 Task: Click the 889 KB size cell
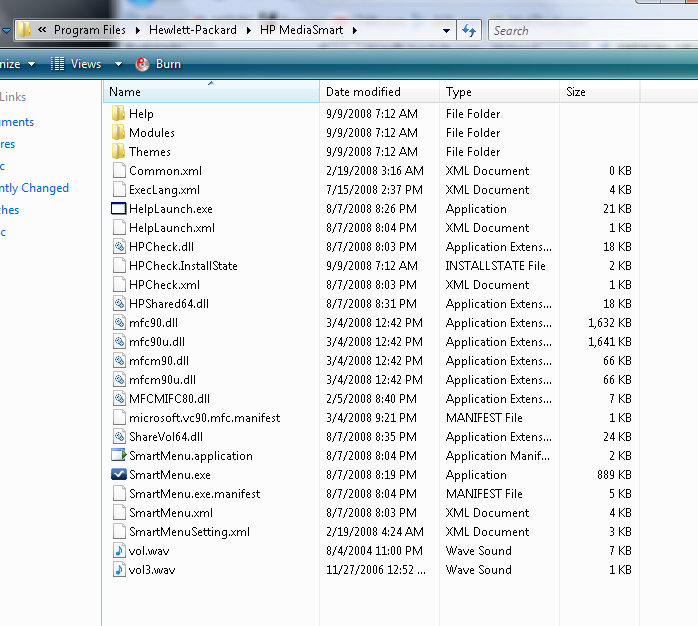tap(614, 475)
